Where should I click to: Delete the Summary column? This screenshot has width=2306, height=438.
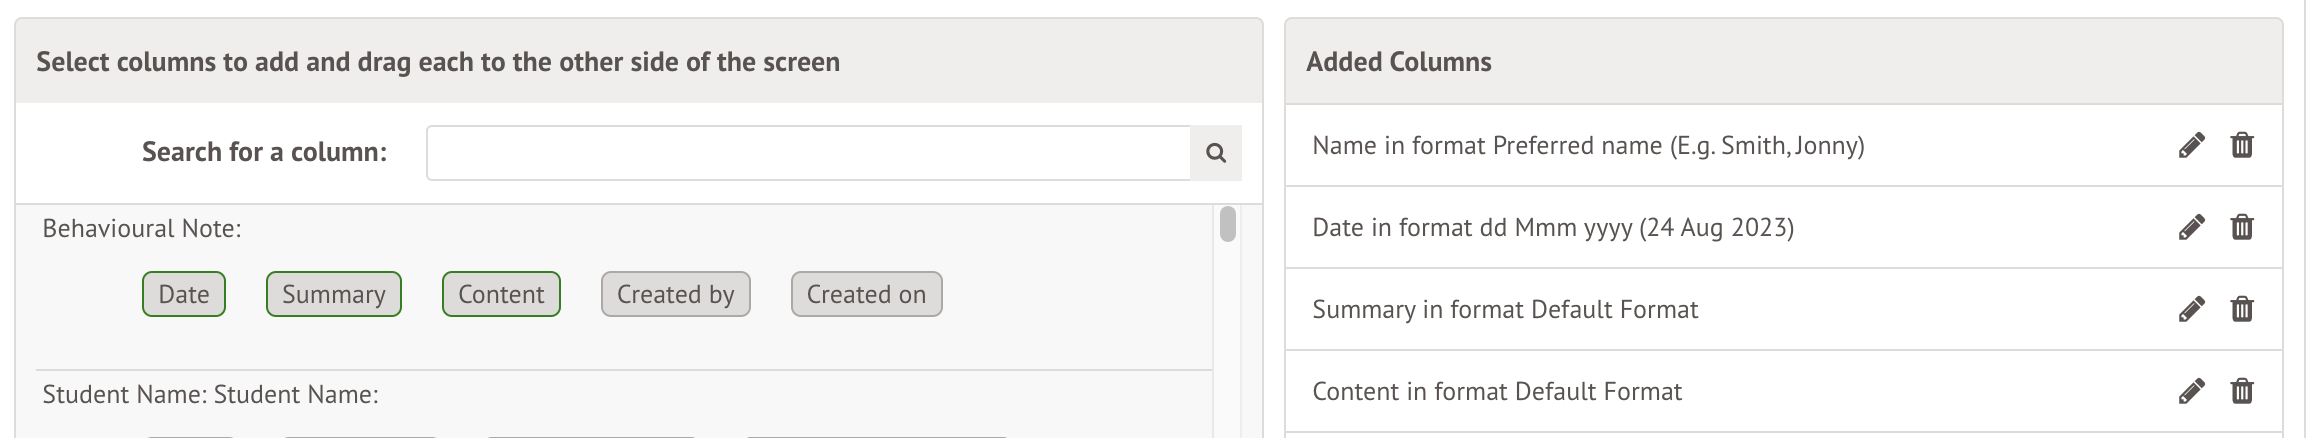click(x=2242, y=310)
